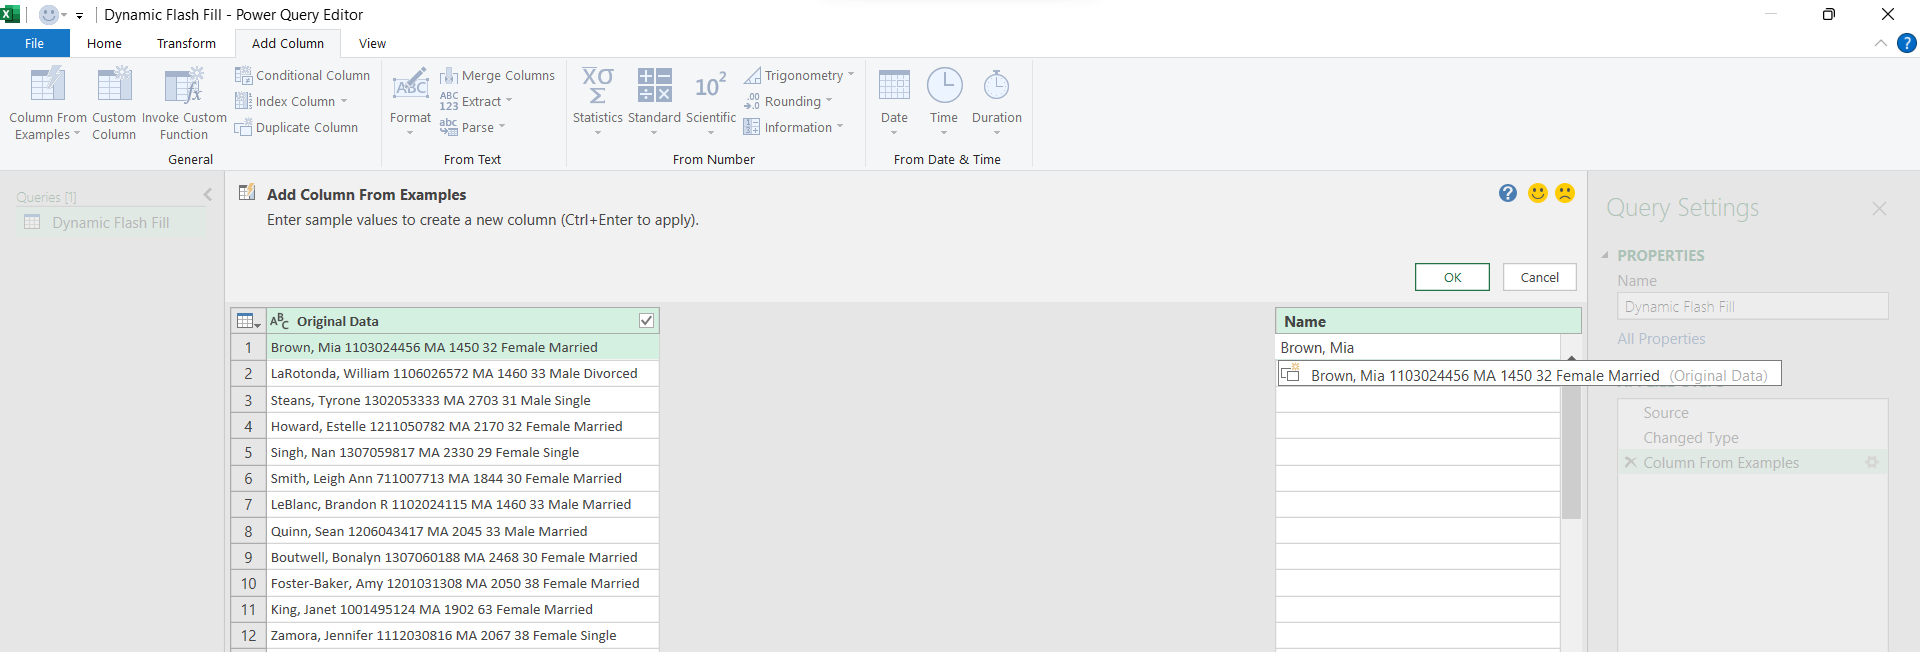The image size is (1920, 652).
Task: Click the blue help icon in dialog
Action: tap(1508, 193)
